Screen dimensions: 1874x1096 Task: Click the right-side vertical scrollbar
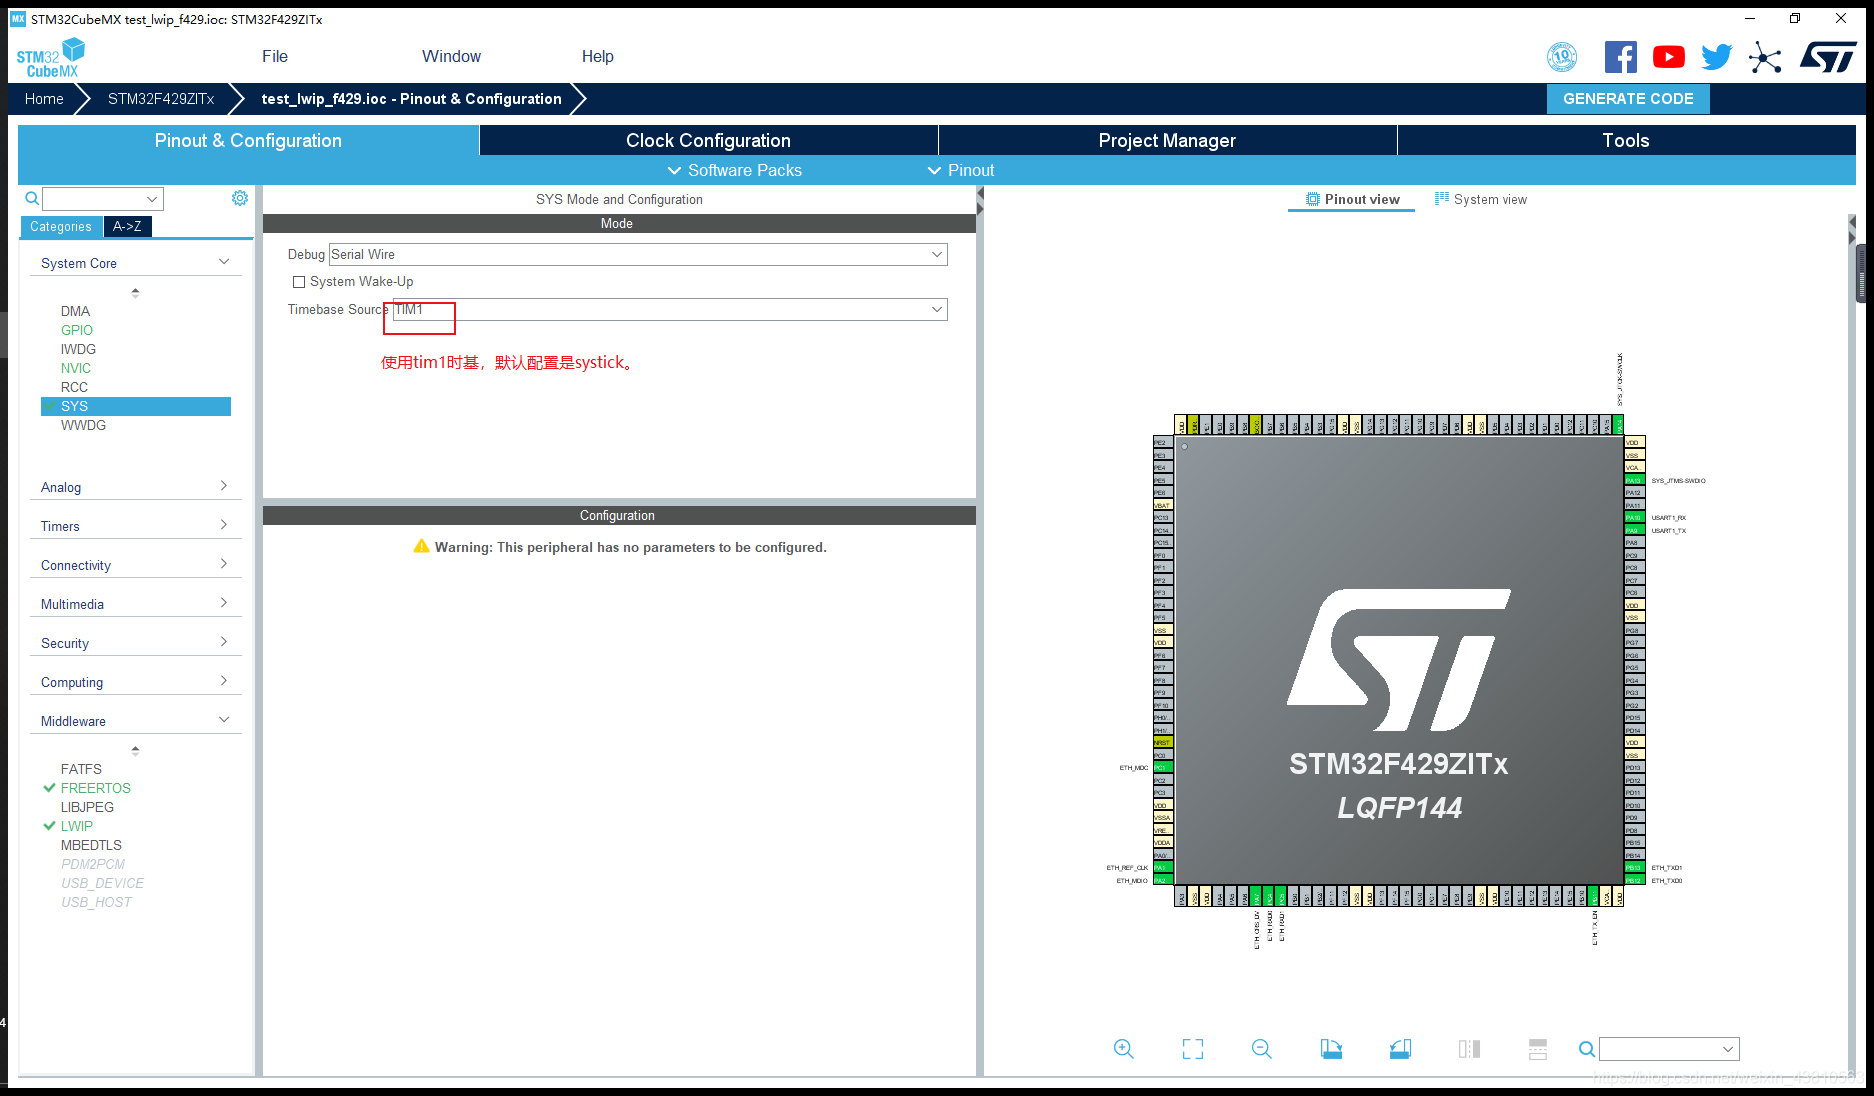(1861, 273)
